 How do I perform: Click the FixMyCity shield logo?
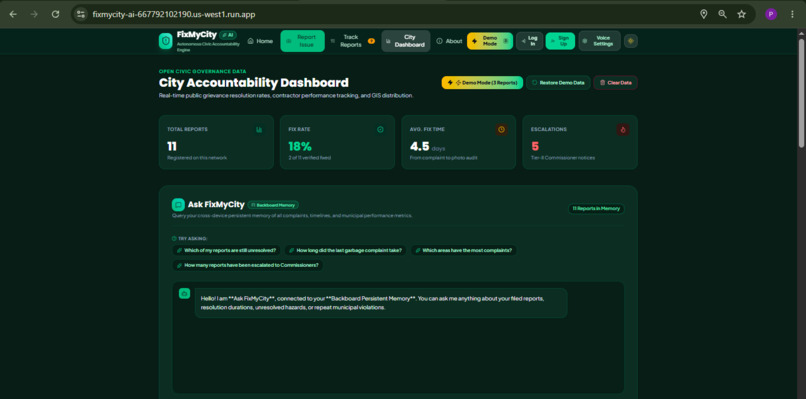pyautogui.click(x=166, y=41)
